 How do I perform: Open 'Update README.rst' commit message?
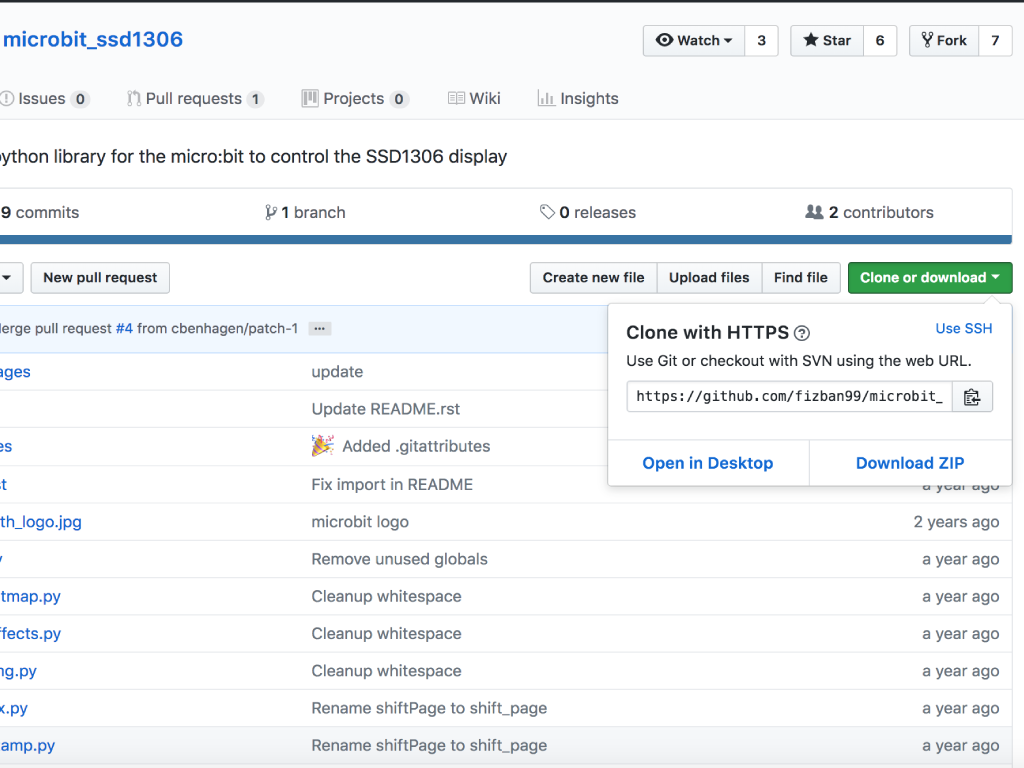coord(385,409)
